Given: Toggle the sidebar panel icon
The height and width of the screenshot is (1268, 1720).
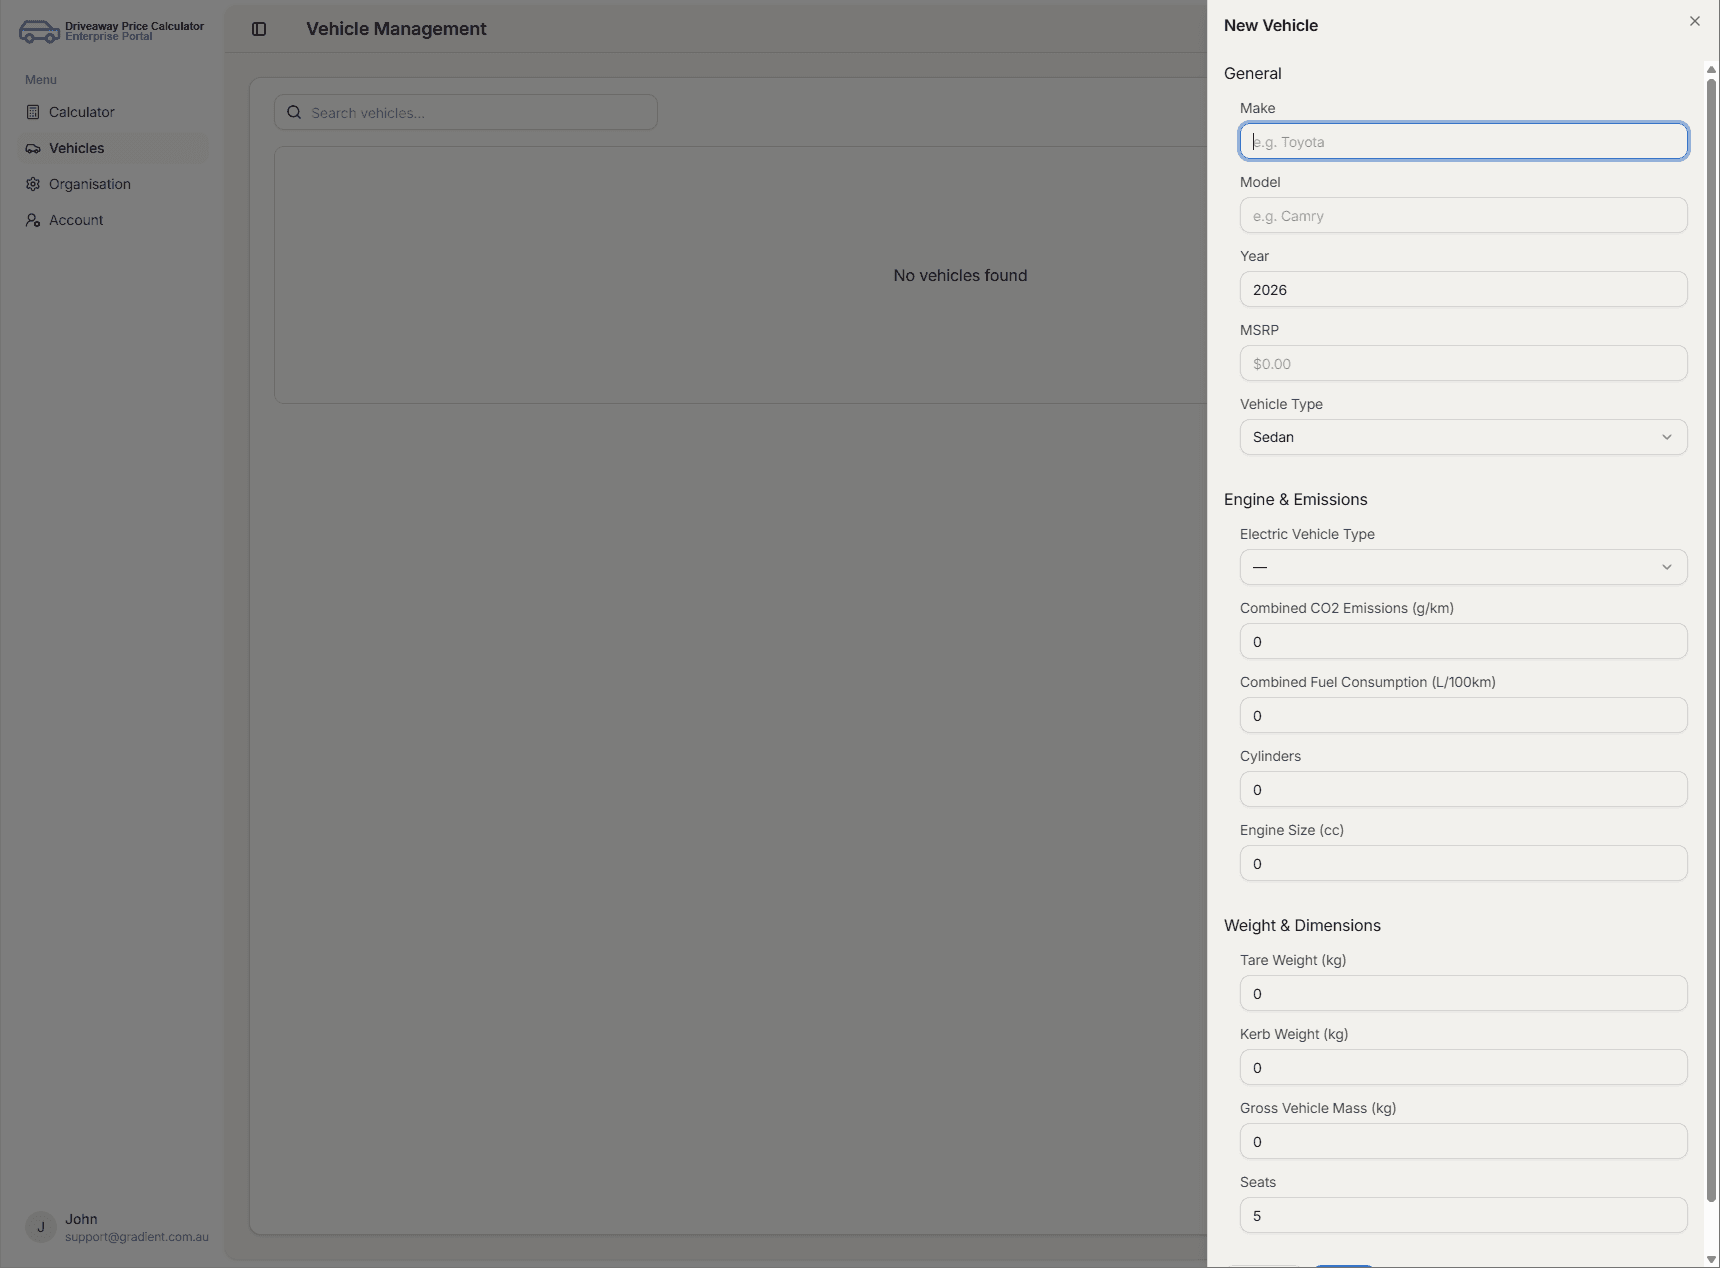Looking at the screenshot, I should click(x=259, y=29).
